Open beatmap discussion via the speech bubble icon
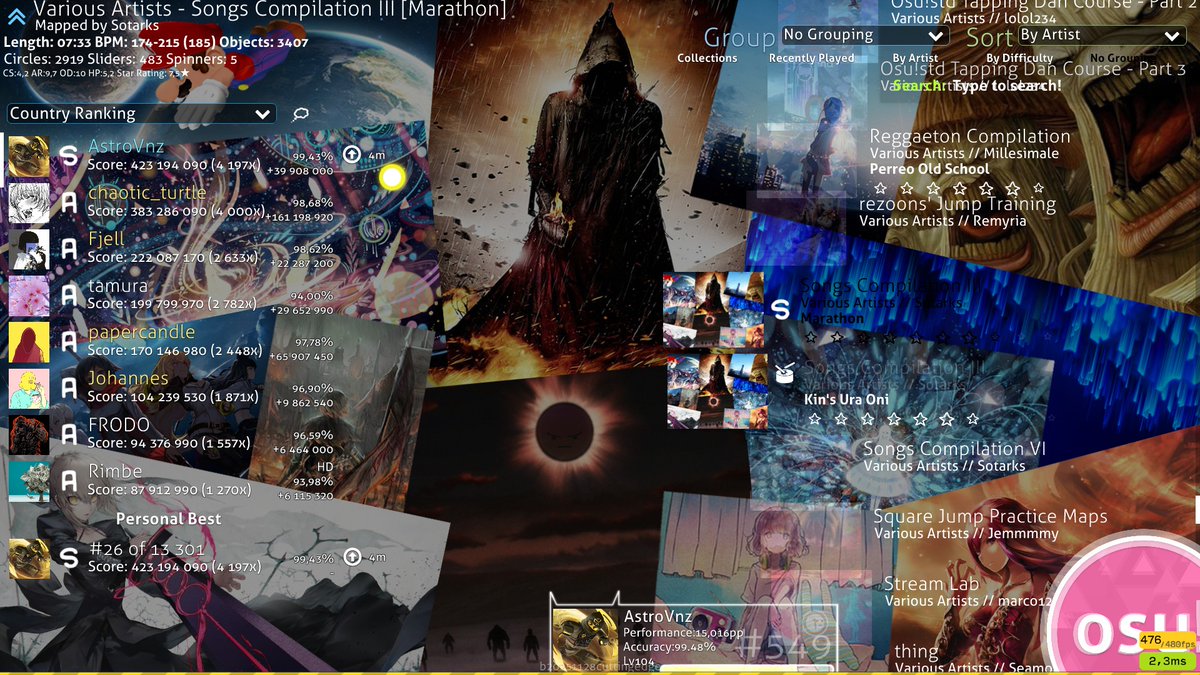This screenshot has width=1200, height=675. (300, 114)
